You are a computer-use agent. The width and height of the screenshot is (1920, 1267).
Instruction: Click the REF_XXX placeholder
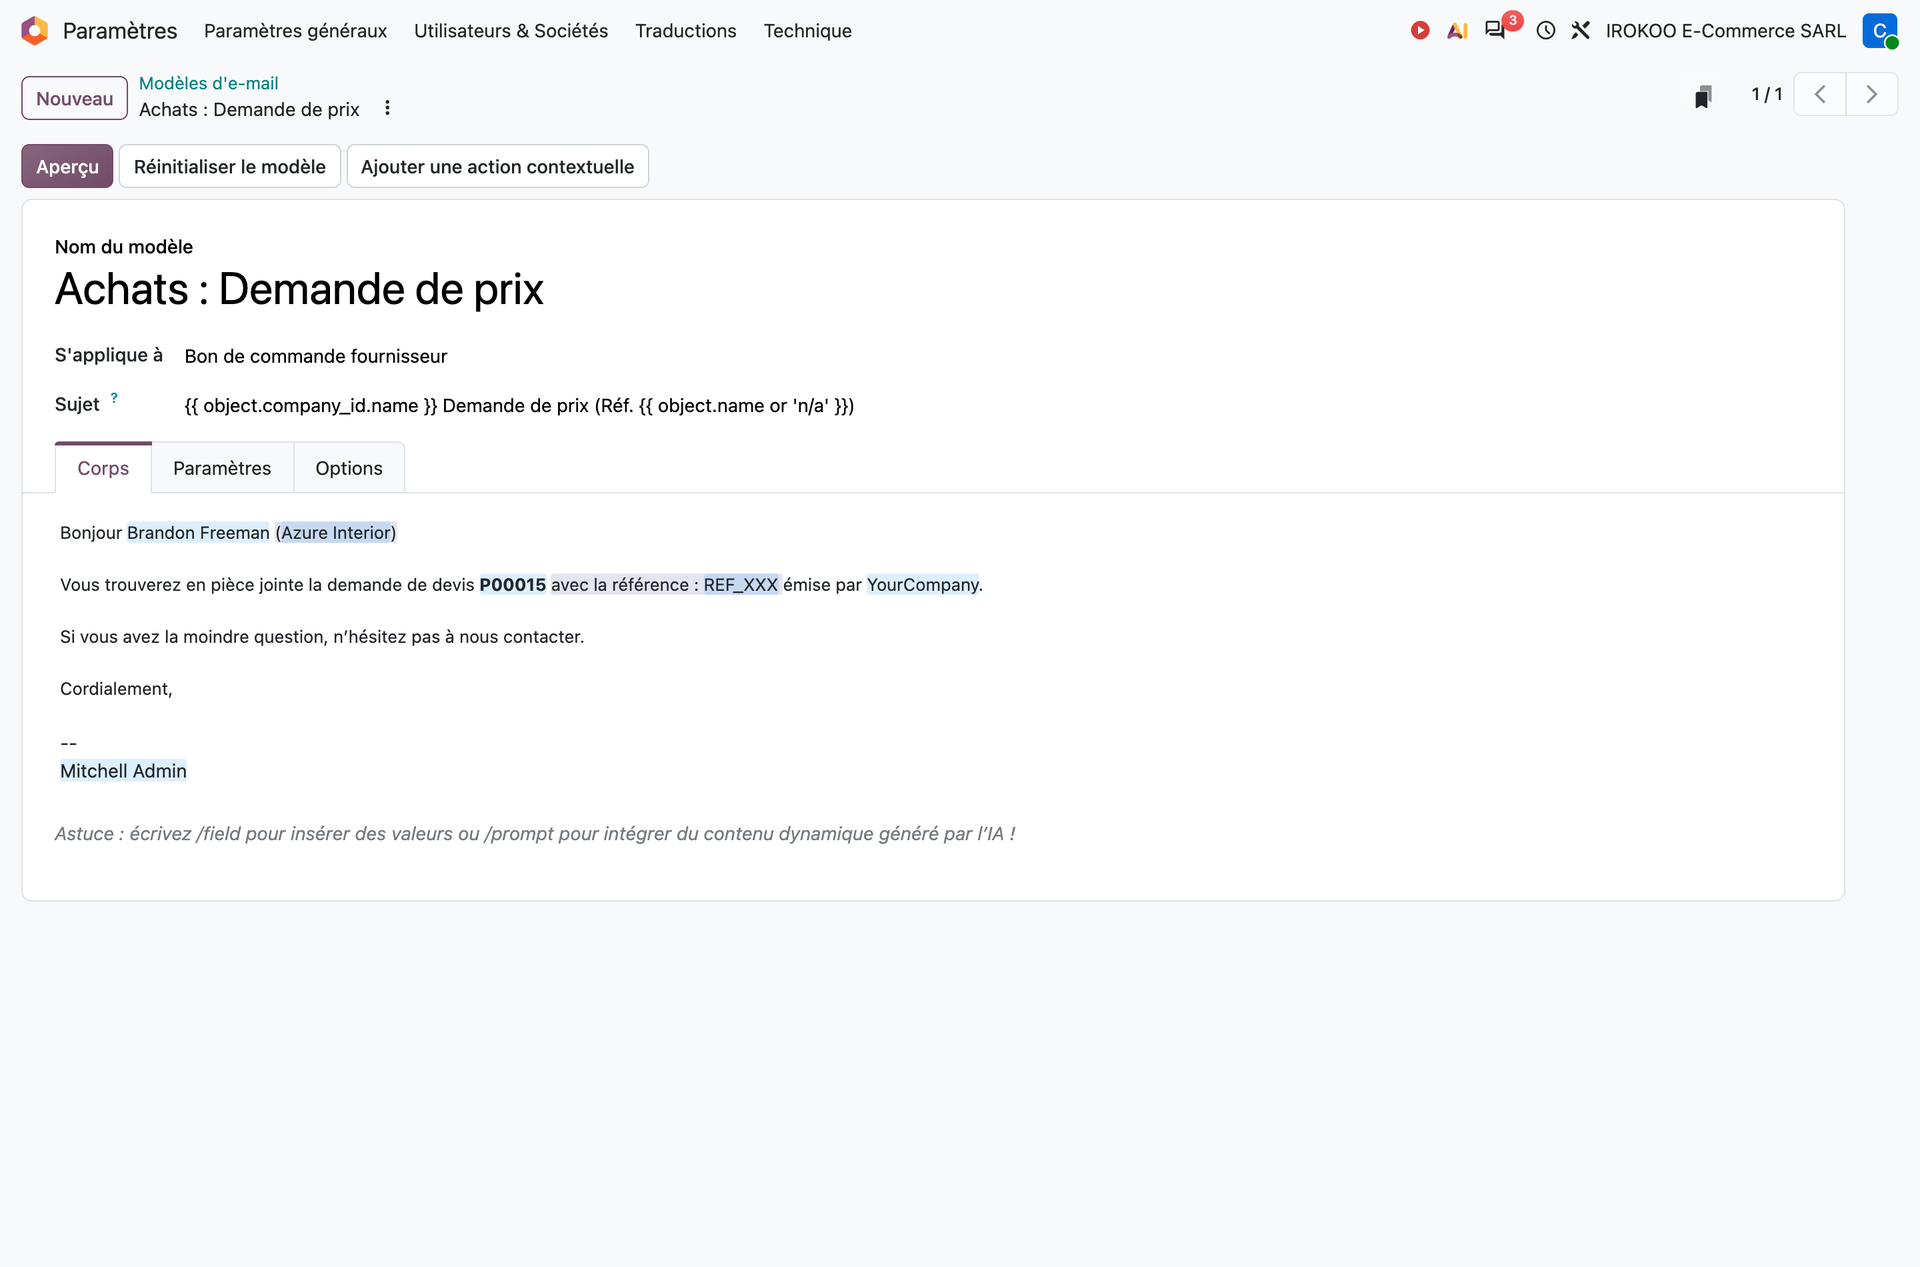point(740,585)
